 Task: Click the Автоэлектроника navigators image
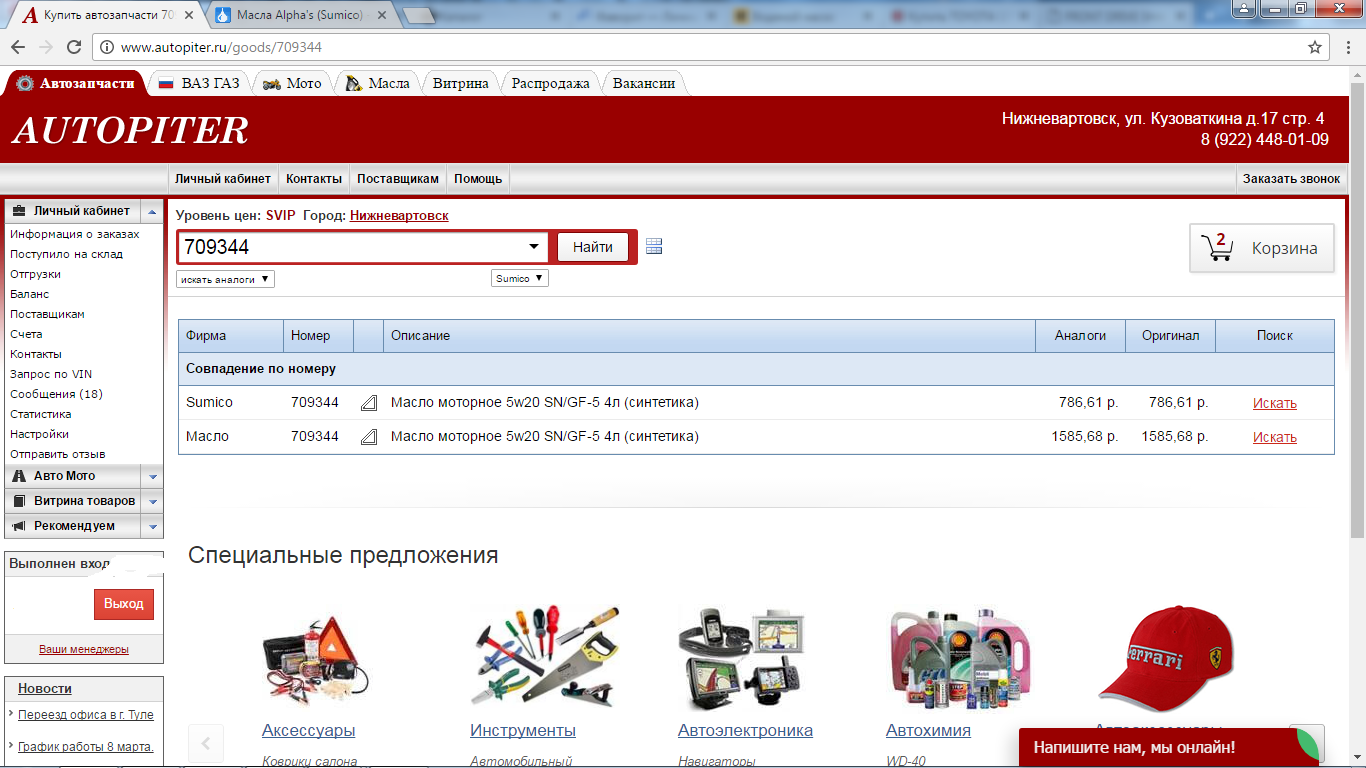pyautogui.click(x=741, y=658)
